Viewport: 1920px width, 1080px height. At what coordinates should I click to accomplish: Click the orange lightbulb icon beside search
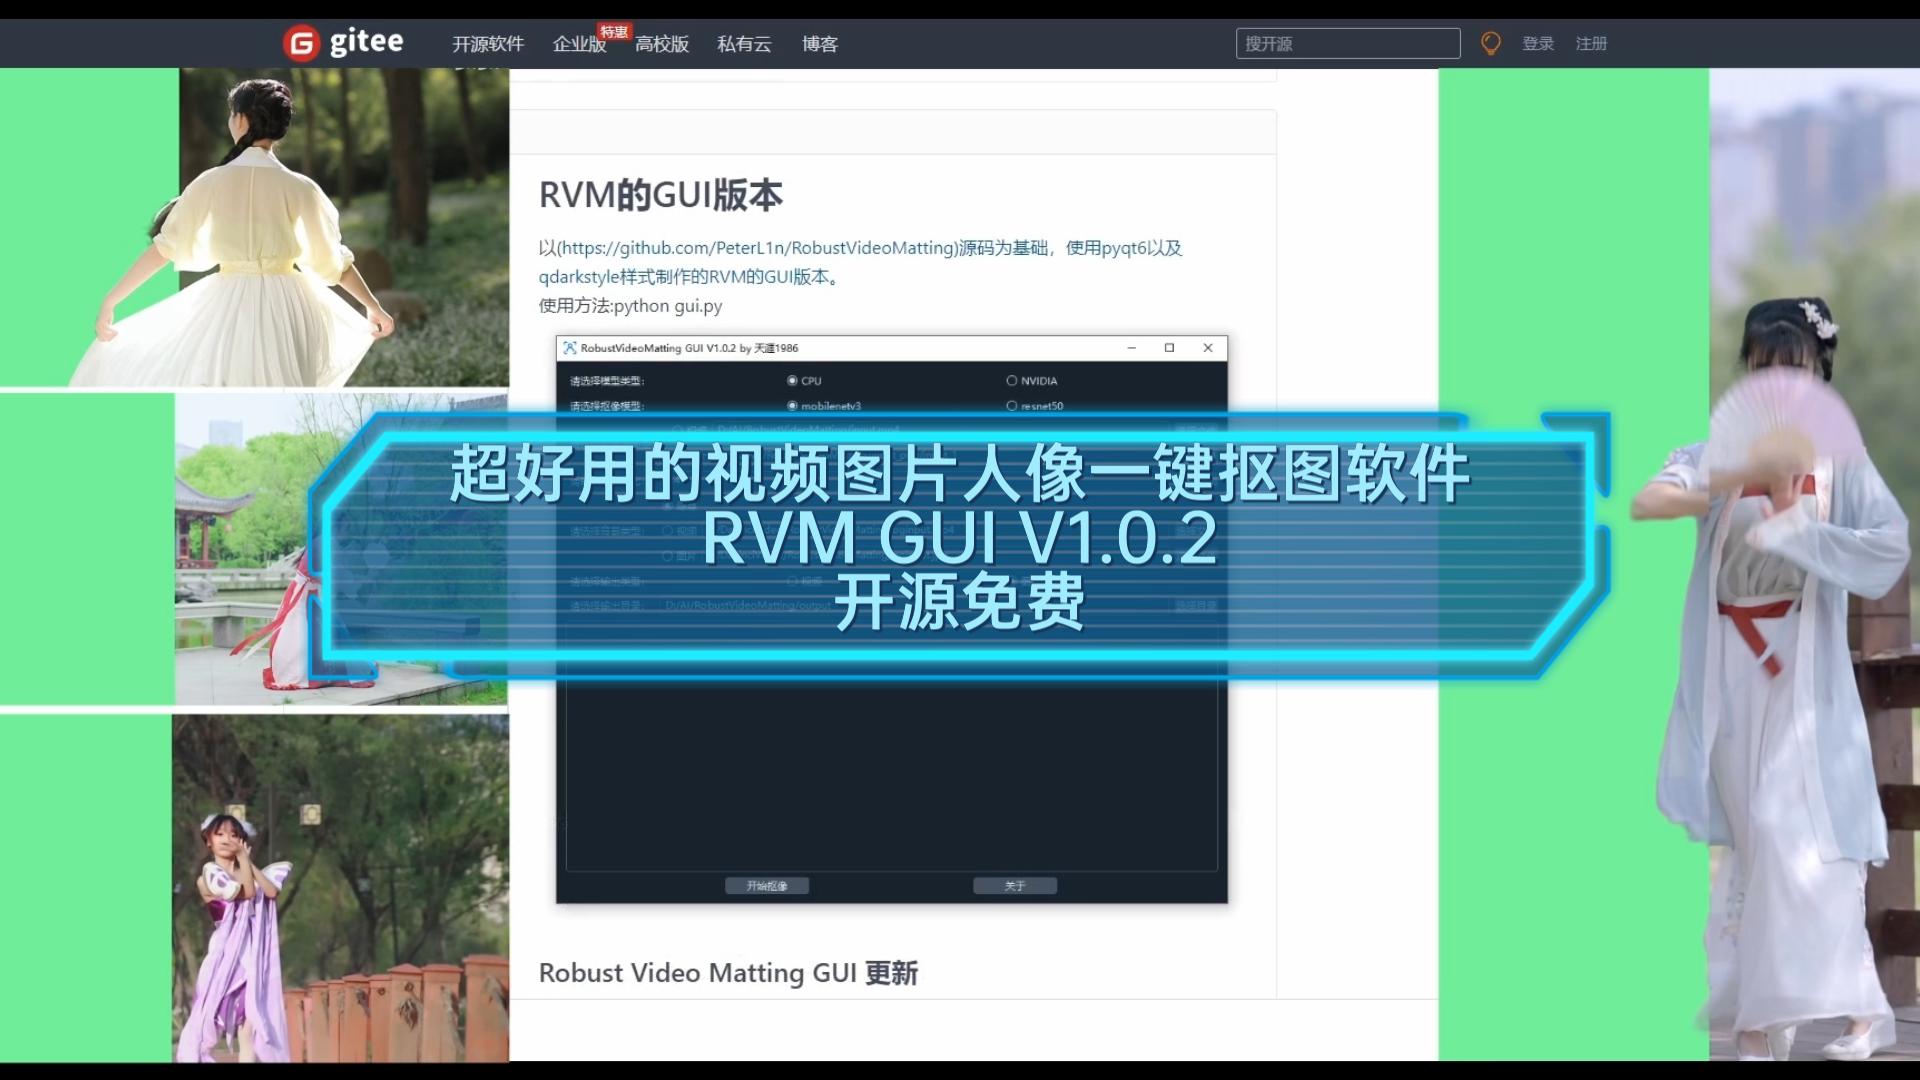click(1490, 43)
